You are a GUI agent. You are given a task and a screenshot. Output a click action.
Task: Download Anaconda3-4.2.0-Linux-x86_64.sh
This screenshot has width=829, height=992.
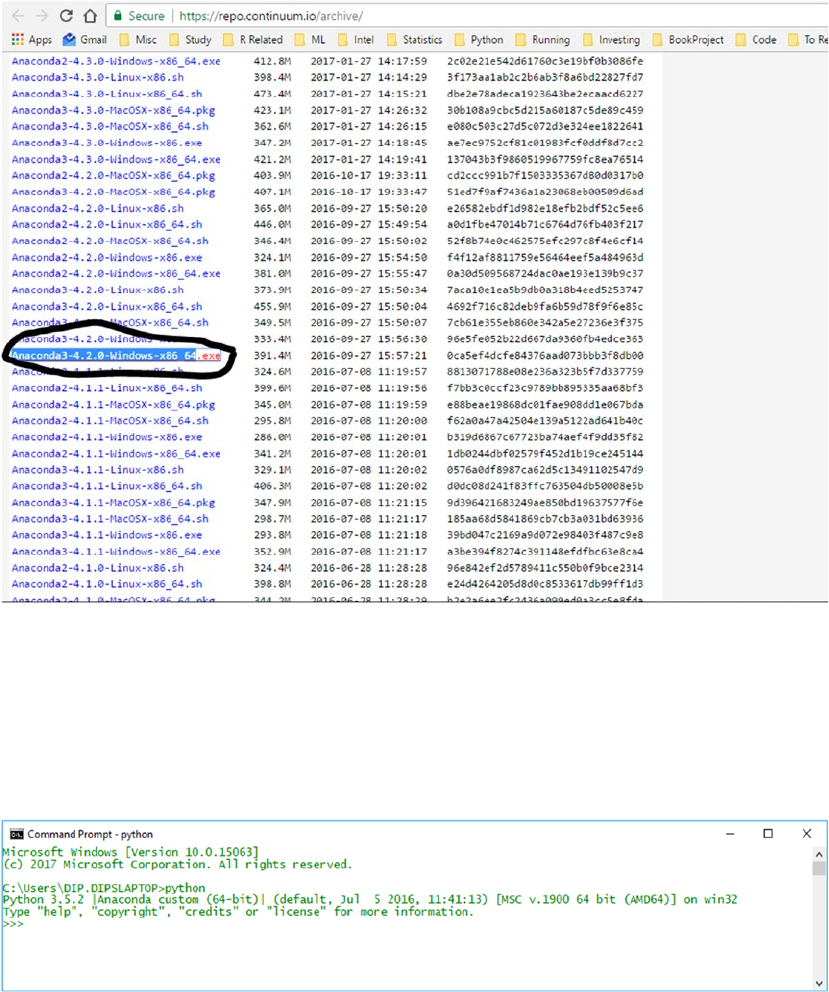coord(107,306)
